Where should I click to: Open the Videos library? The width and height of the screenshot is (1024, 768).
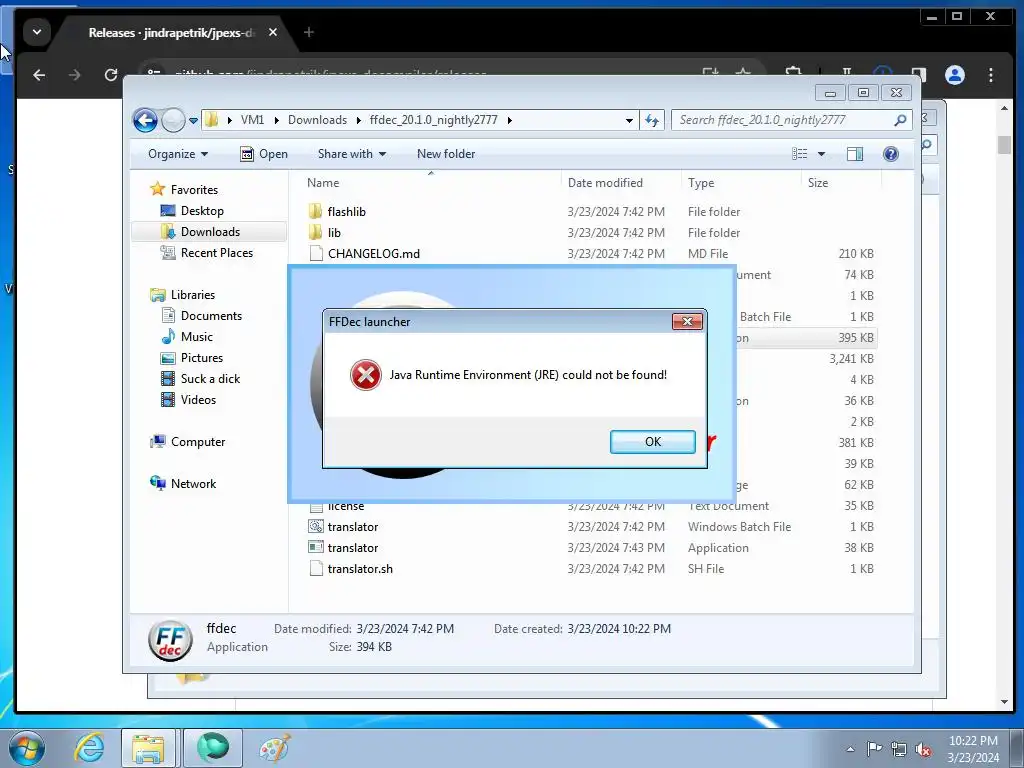[x=198, y=400]
